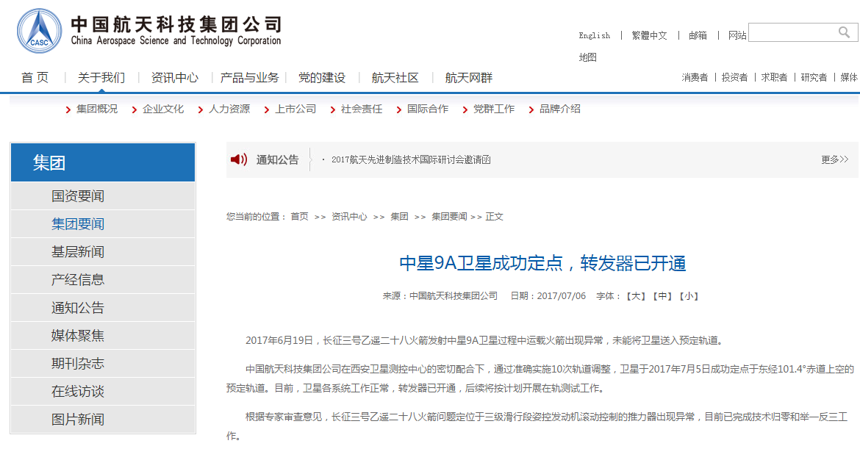Open 人力资源 submenu link

pos(229,109)
